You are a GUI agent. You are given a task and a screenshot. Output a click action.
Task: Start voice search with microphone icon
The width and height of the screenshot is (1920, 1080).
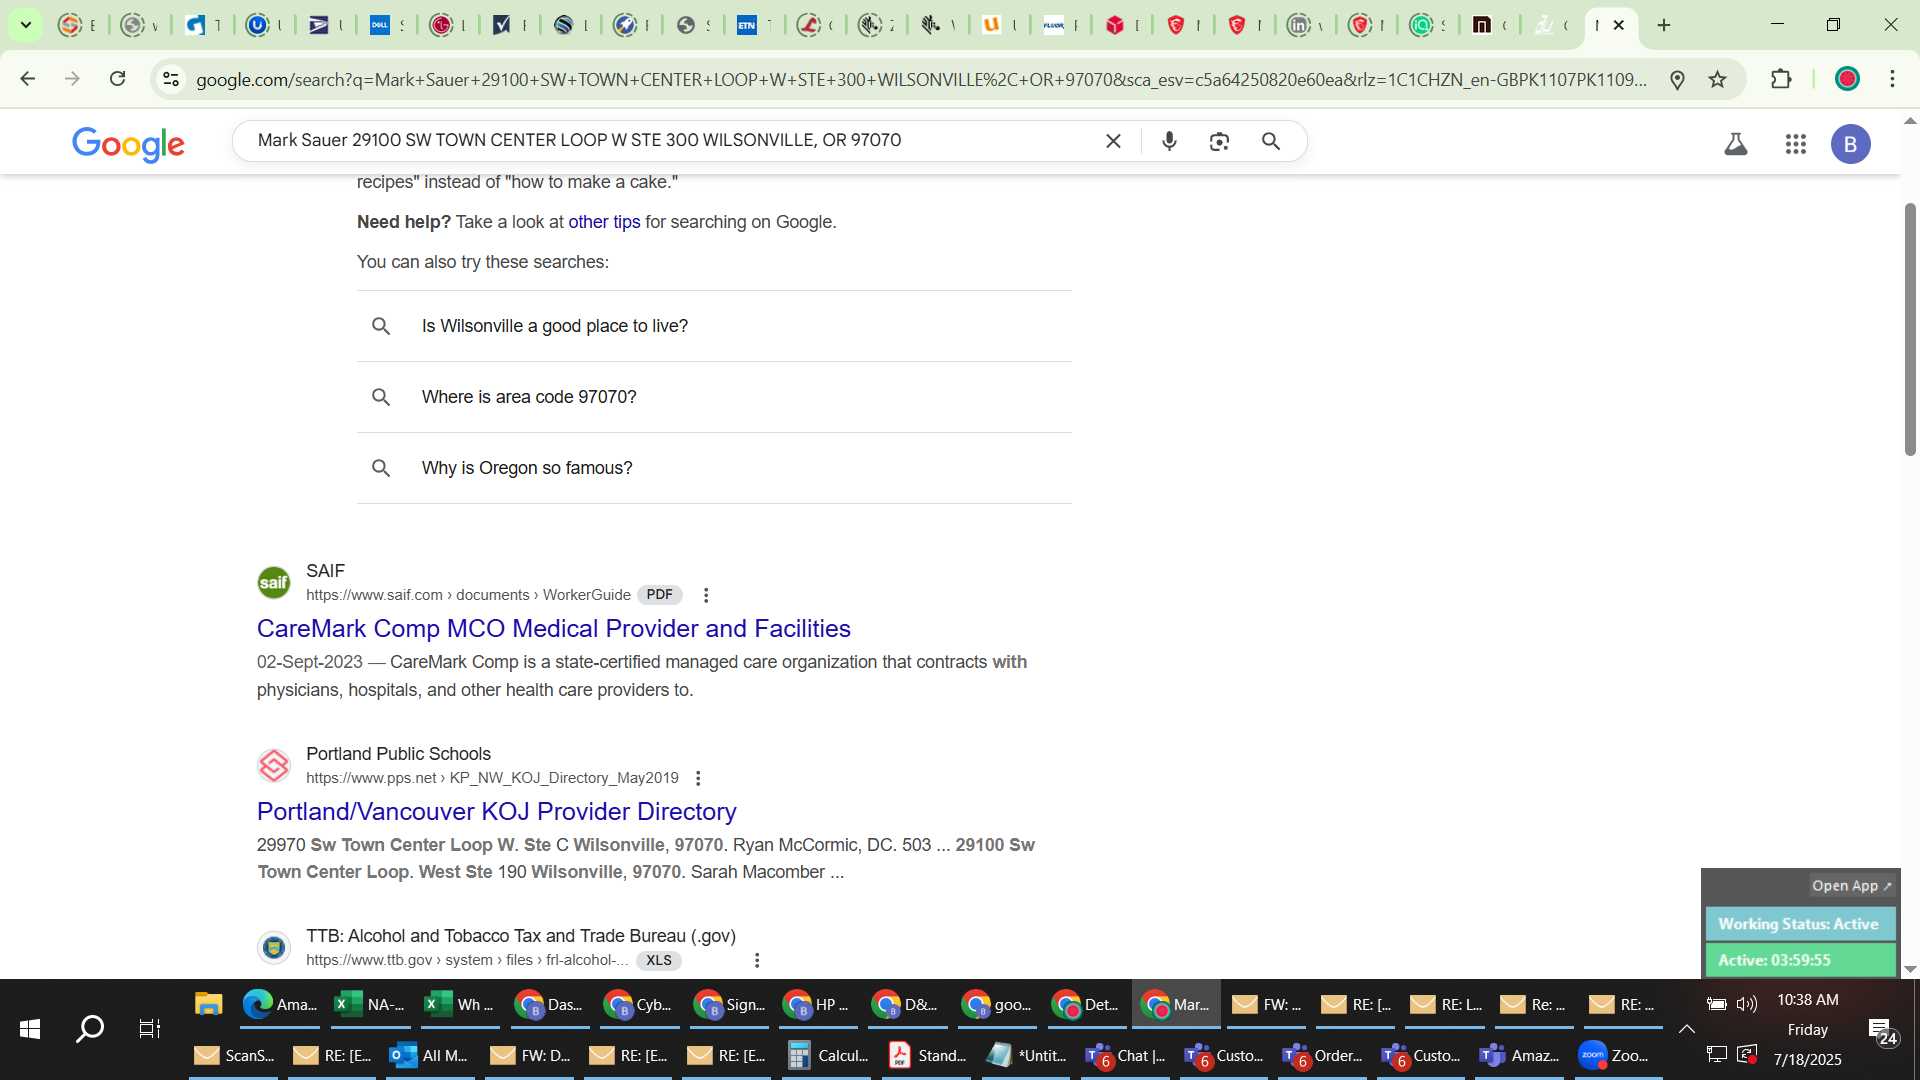[x=1169, y=141]
